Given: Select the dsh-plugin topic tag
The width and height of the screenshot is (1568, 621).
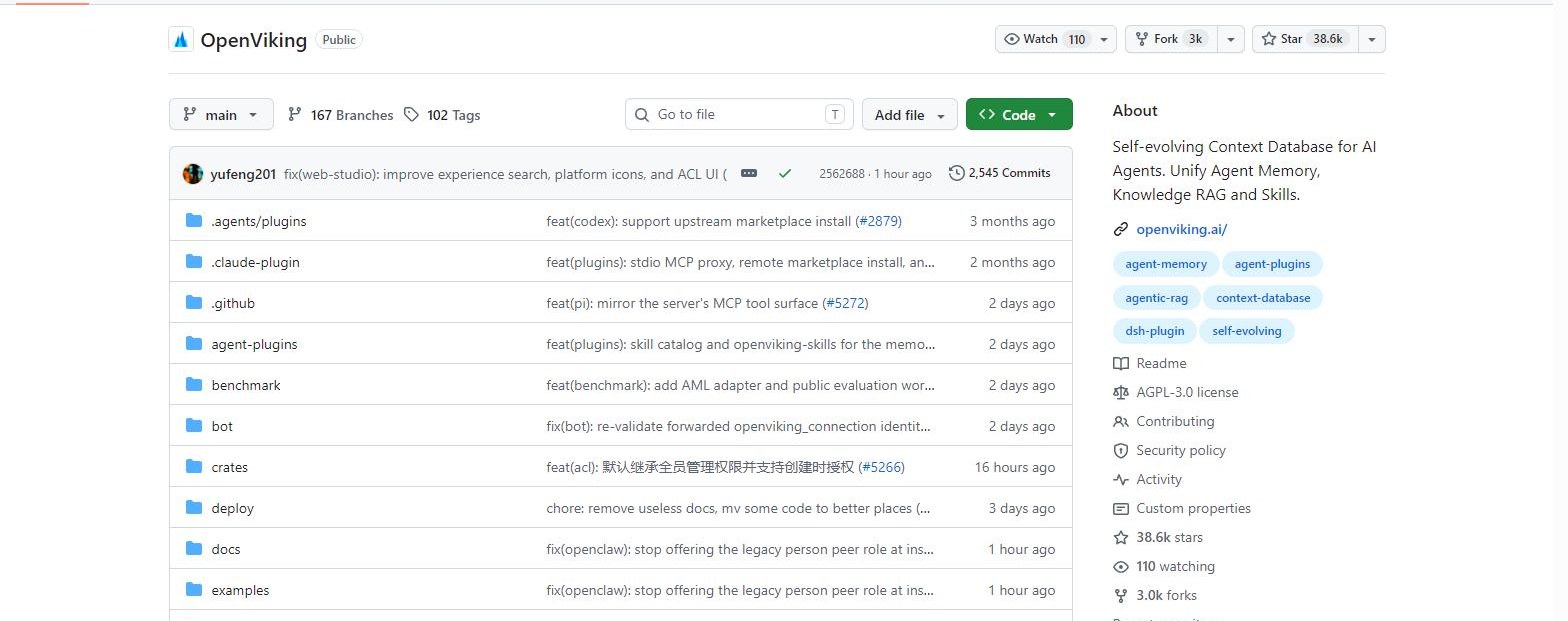Looking at the screenshot, I should tap(1155, 330).
